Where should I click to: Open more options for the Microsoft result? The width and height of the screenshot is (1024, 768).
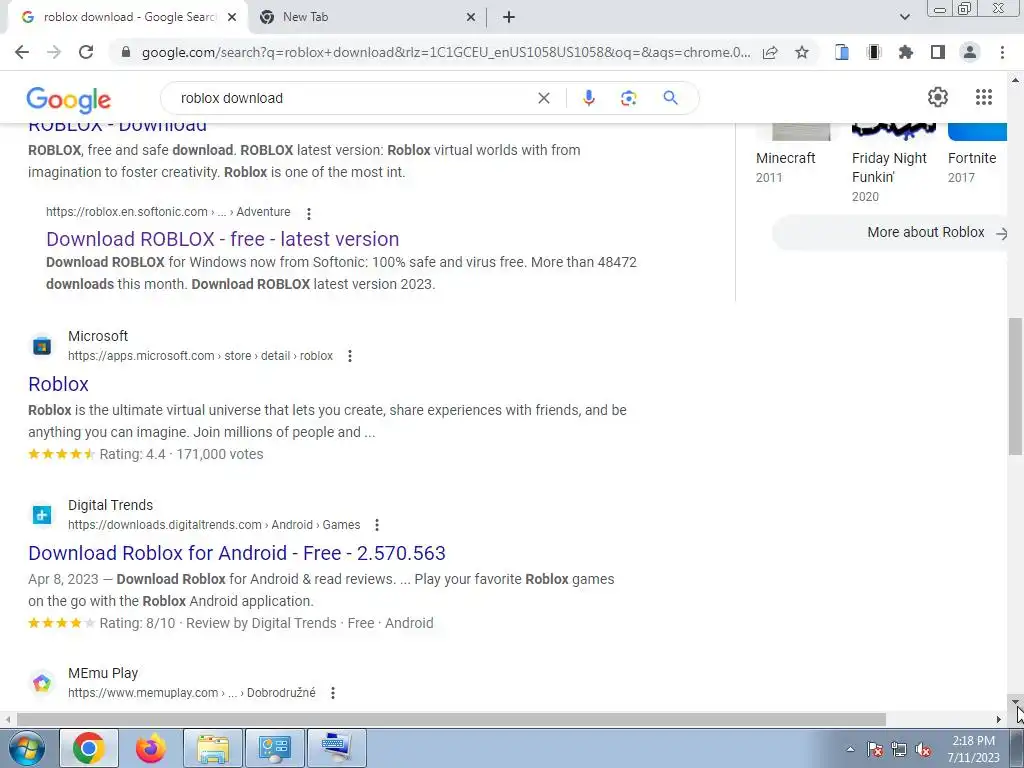tap(350, 356)
